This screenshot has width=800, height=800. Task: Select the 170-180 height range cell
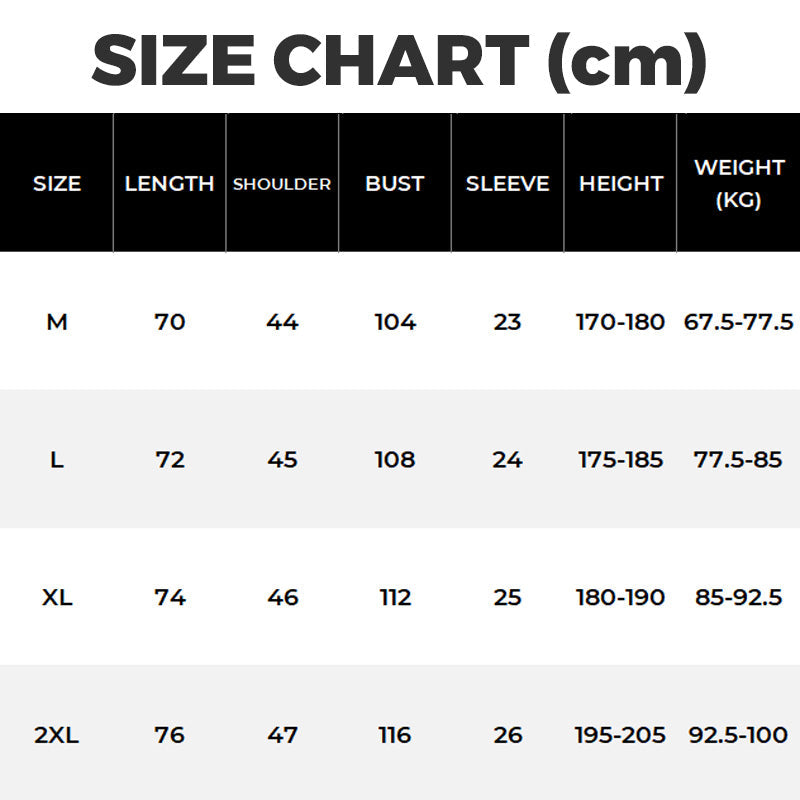(x=621, y=322)
